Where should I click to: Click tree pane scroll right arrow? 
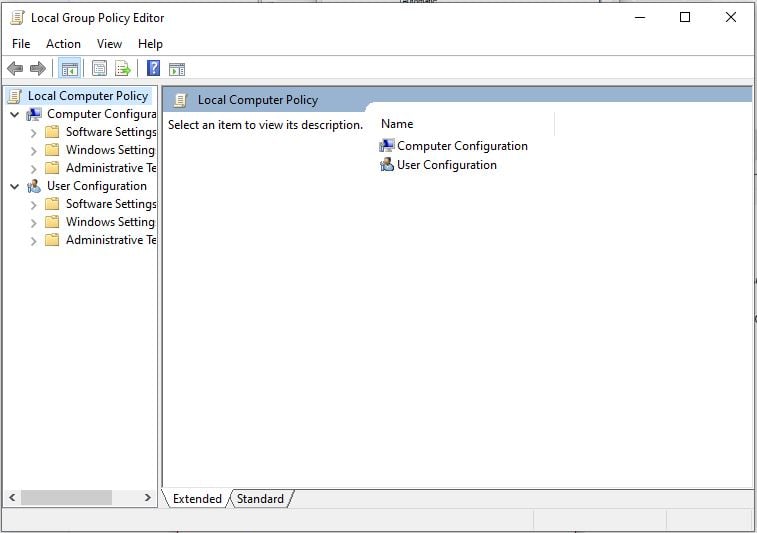coord(148,497)
